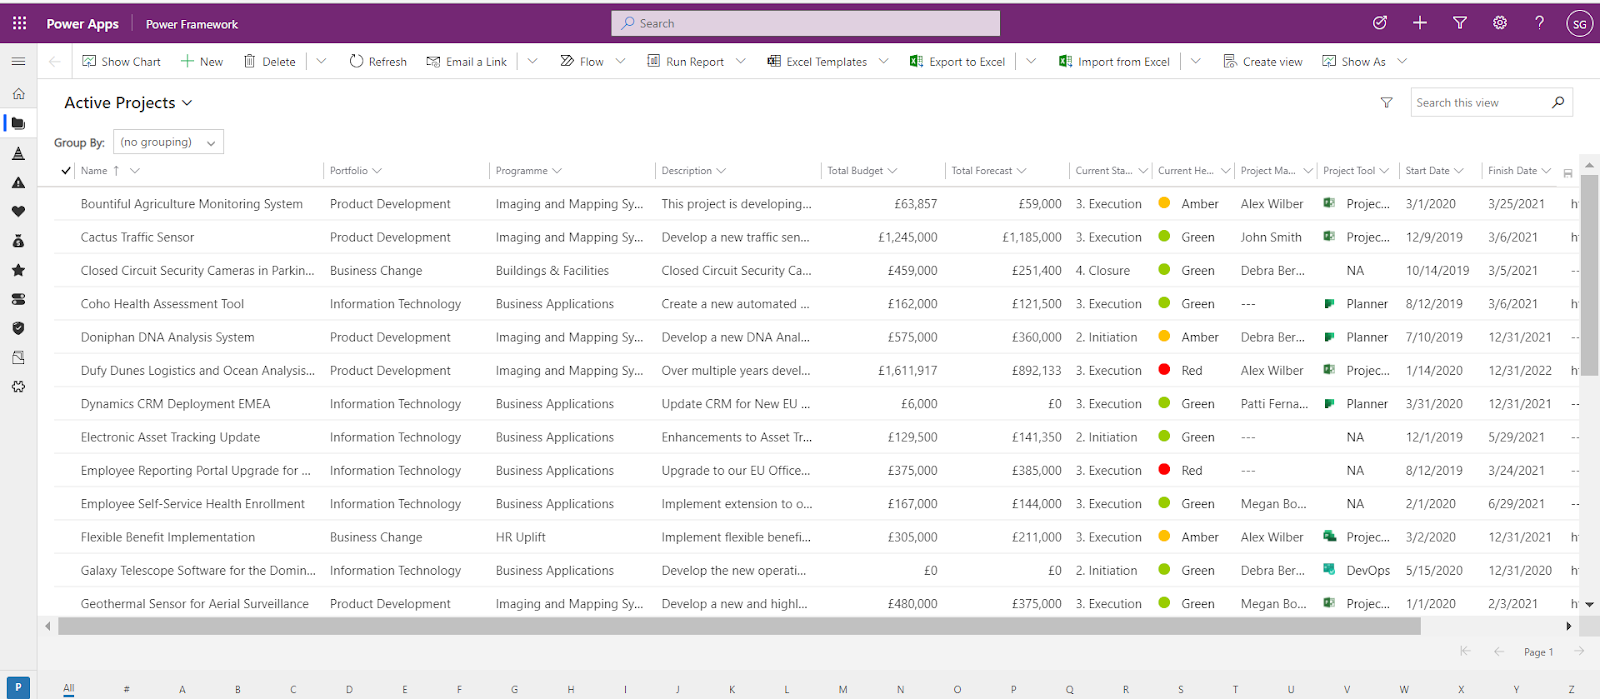Click Email a Link

(466, 61)
